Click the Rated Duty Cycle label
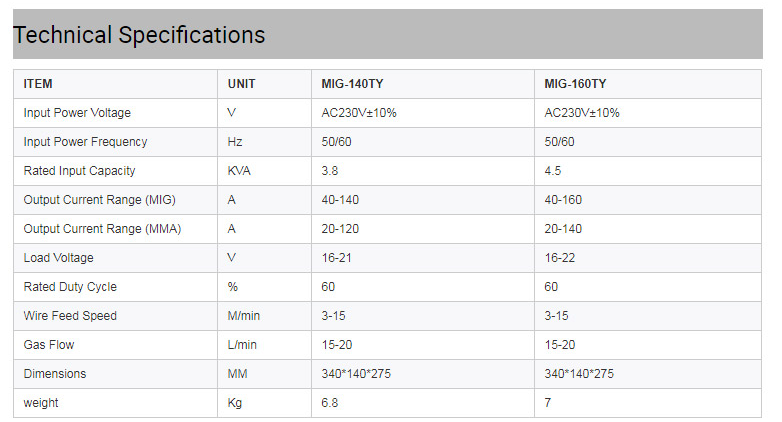 coord(70,287)
